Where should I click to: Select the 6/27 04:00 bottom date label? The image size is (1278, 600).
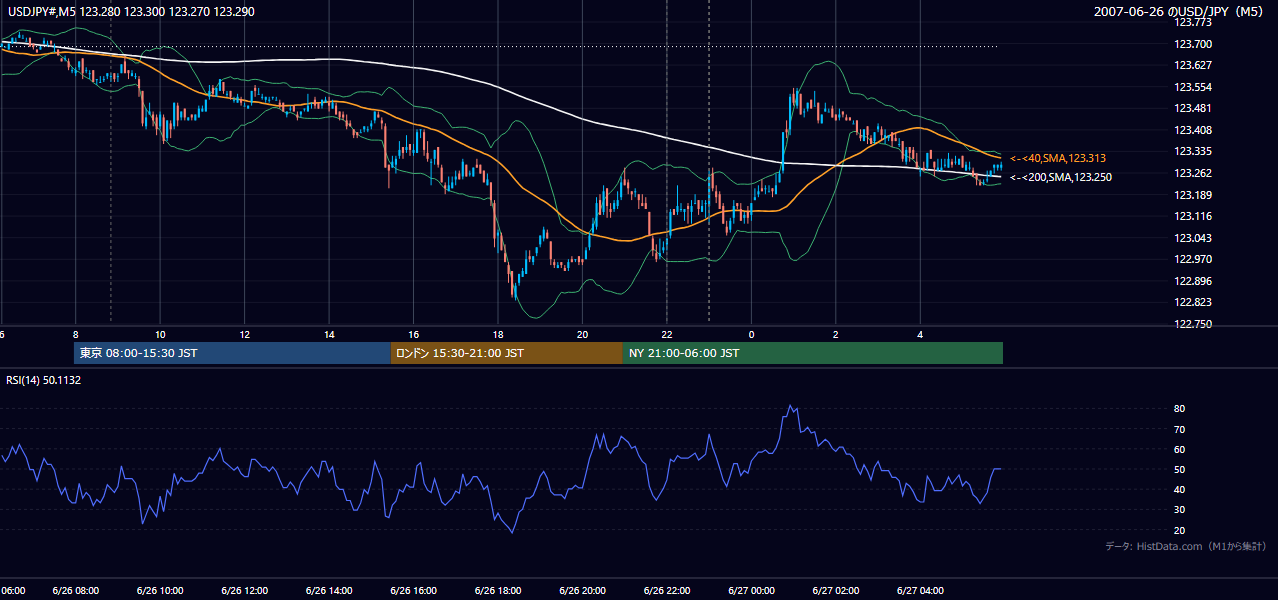pos(920,591)
